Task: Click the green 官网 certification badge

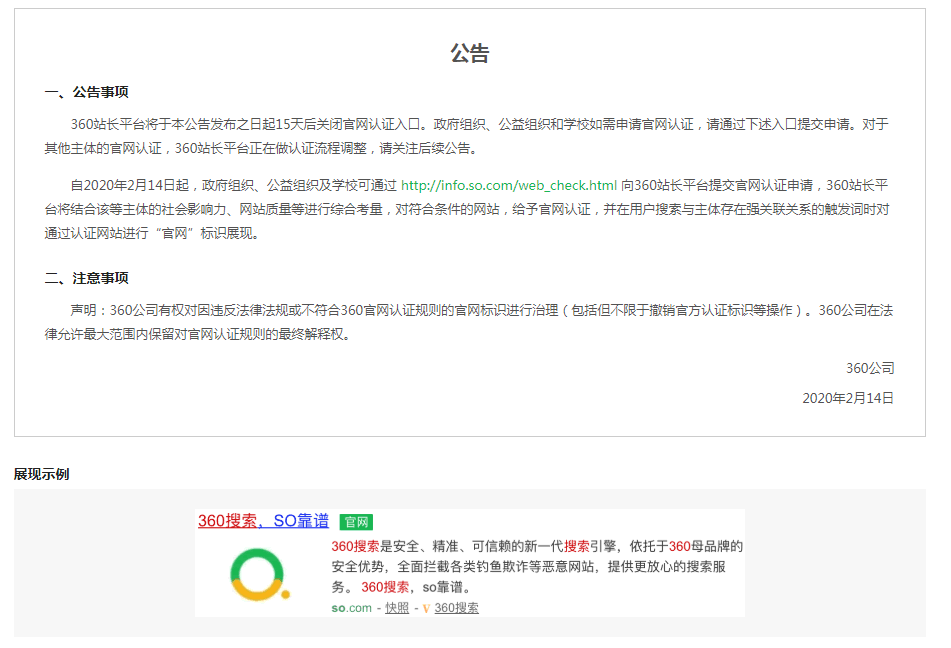Action: [357, 521]
